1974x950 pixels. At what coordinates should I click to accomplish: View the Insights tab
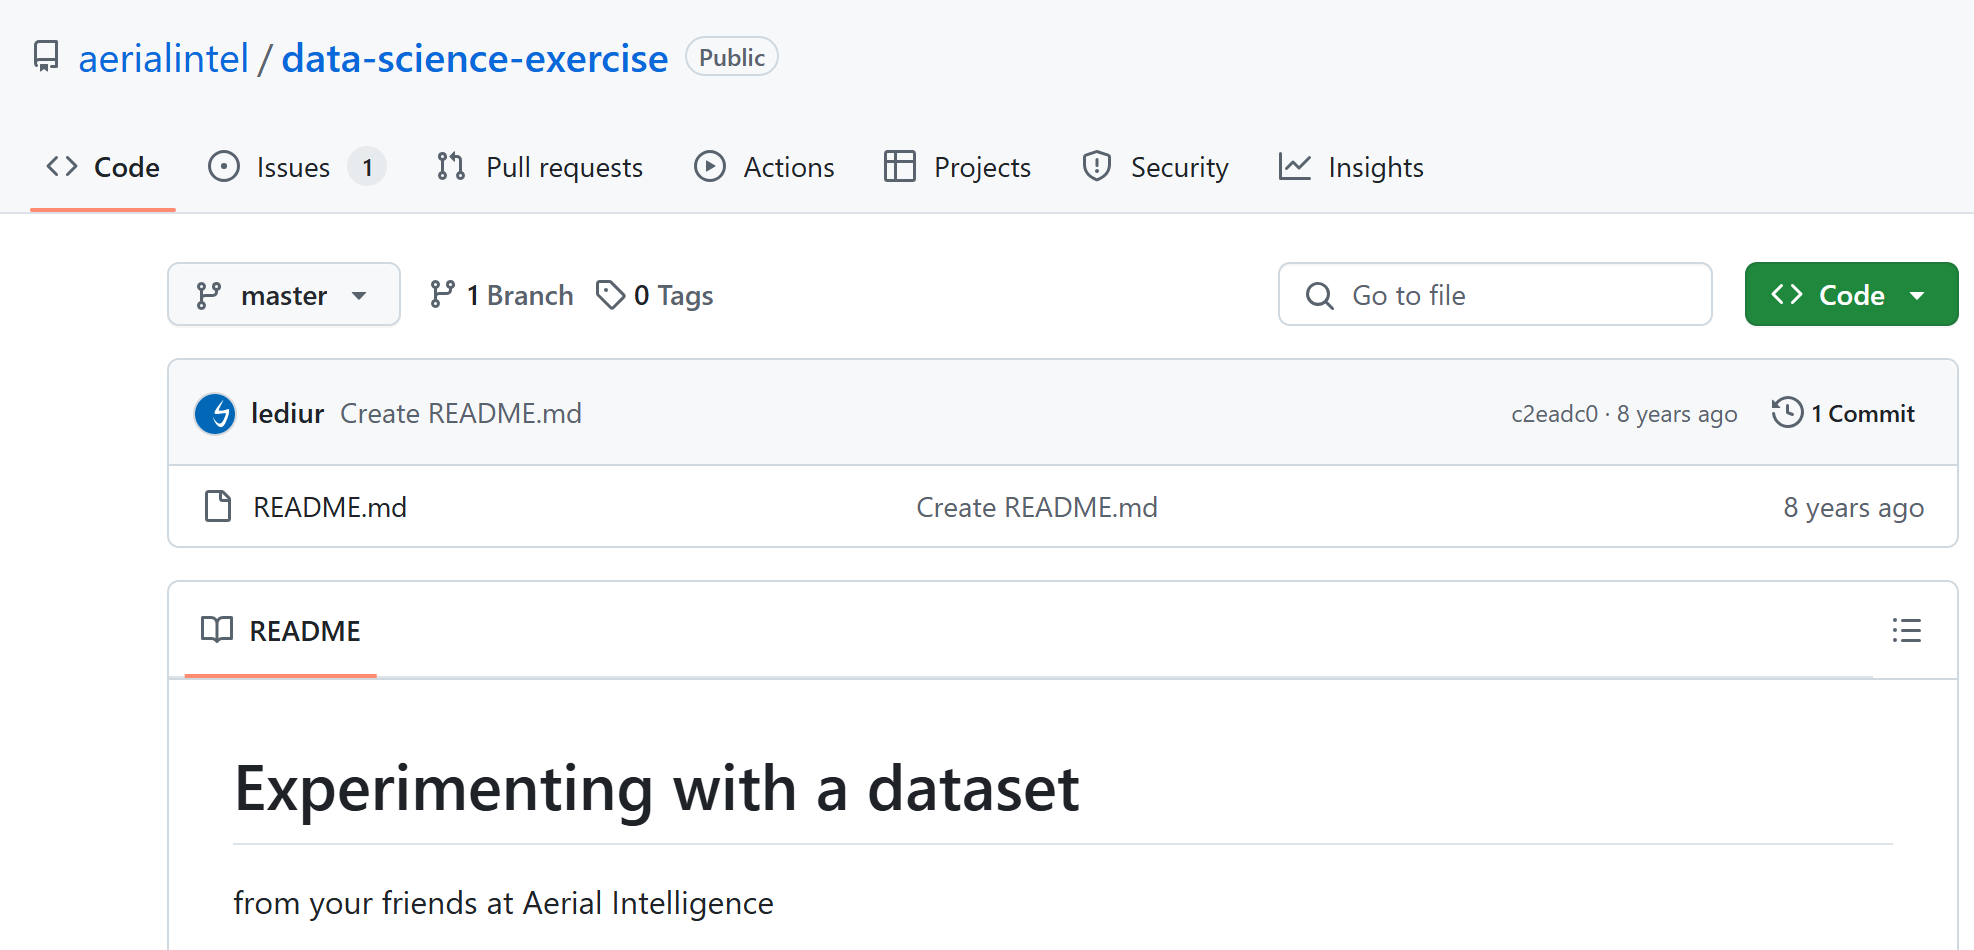pos(1351,167)
